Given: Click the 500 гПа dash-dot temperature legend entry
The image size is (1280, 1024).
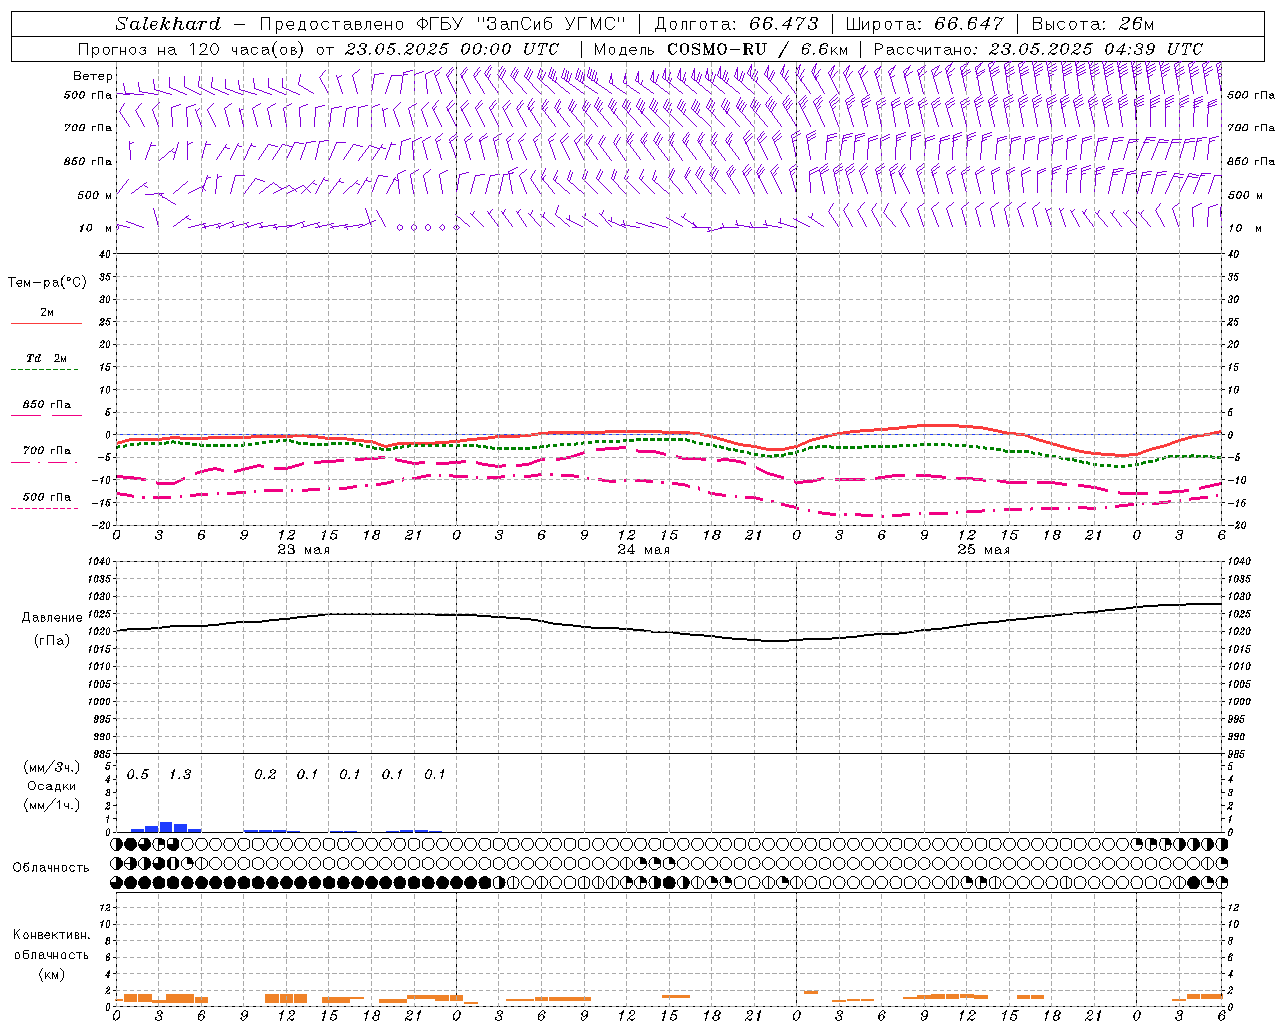Looking at the screenshot, I should tap(46, 497).
